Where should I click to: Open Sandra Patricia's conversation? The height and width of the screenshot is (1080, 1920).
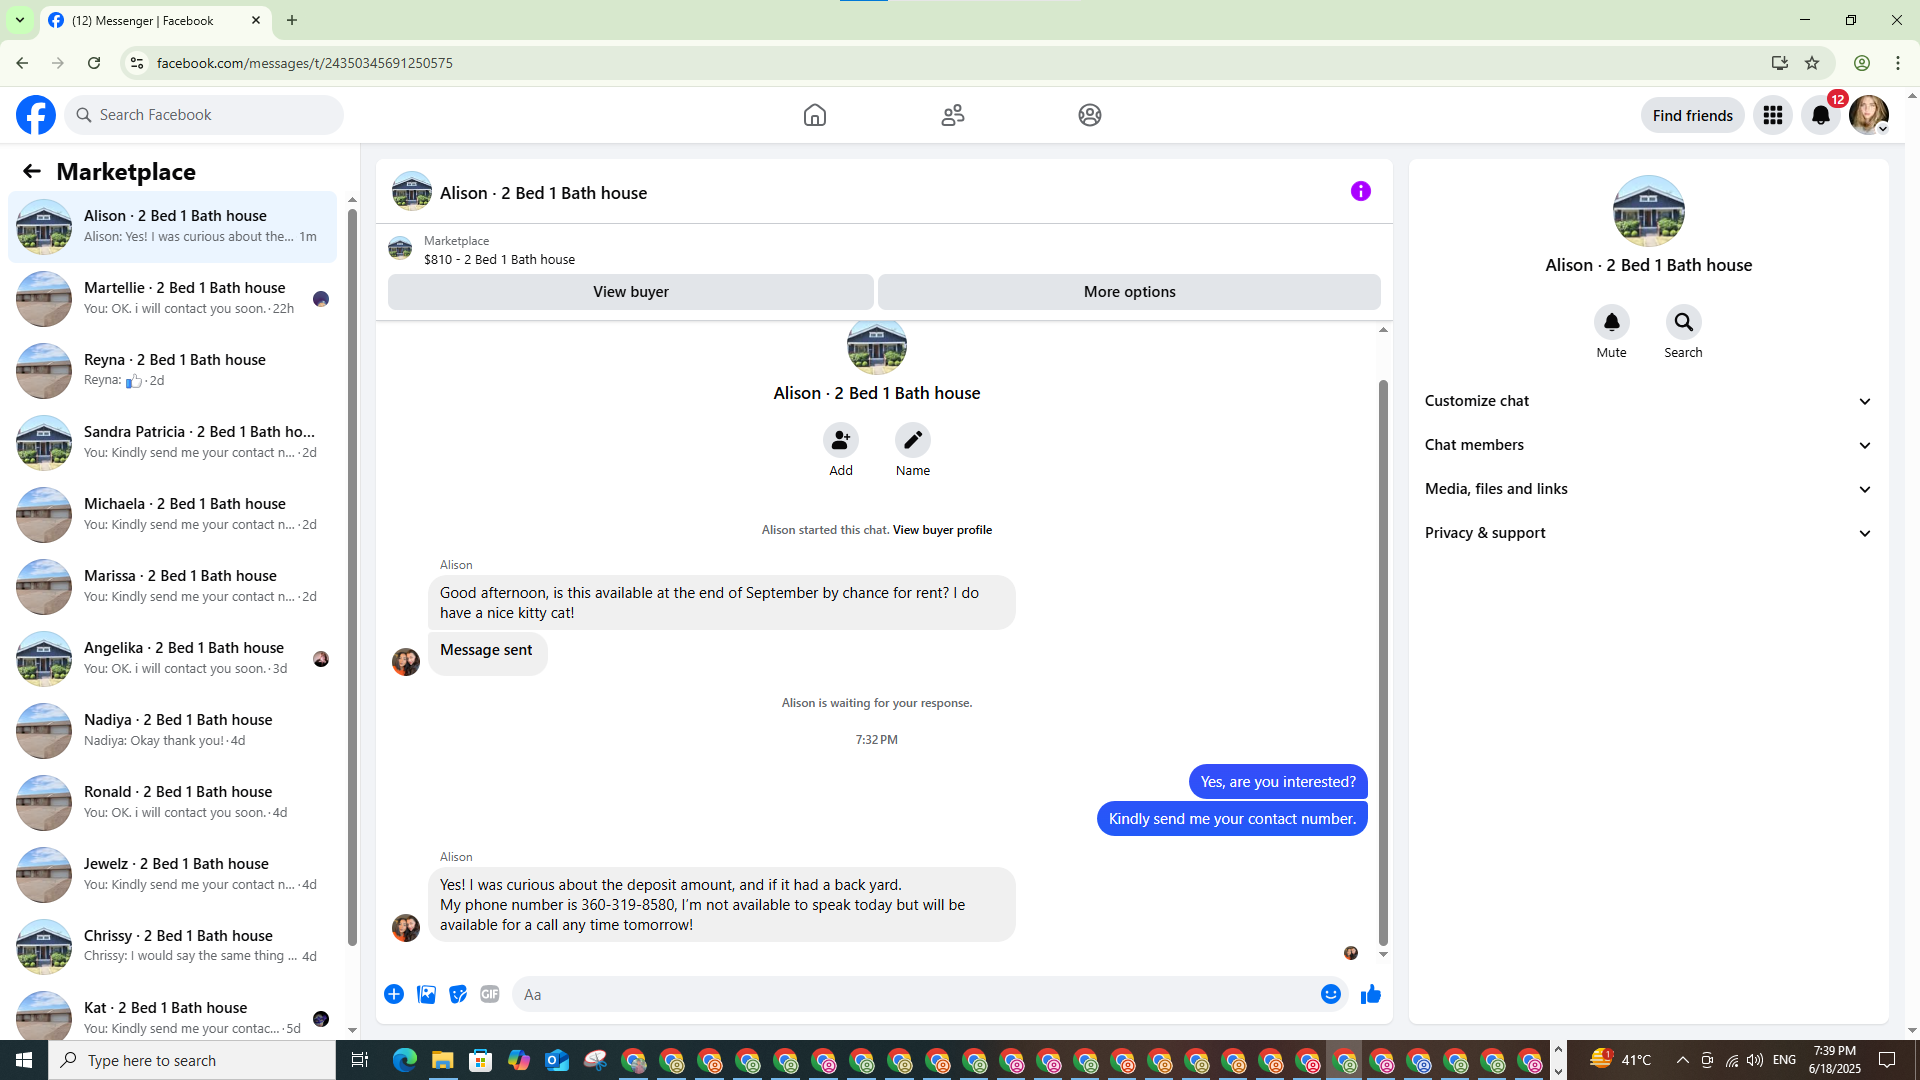(173, 443)
